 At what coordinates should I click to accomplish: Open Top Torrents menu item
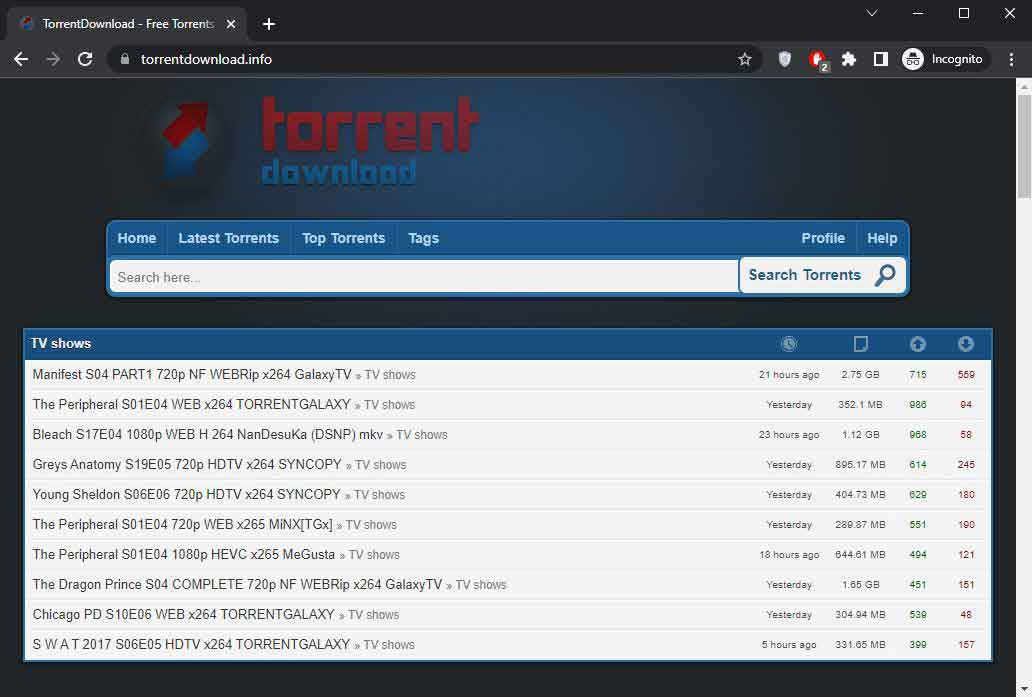click(344, 238)
